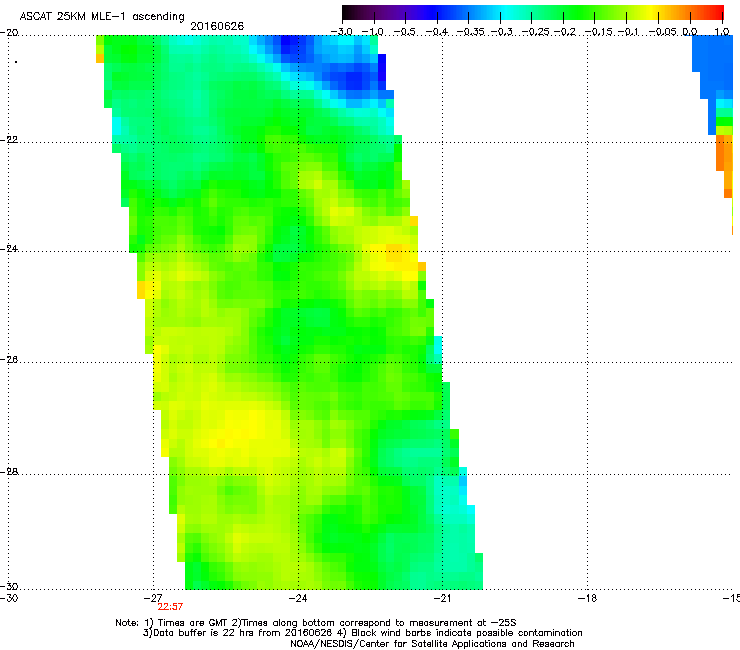Click the -1.0 color scale label

(373, 32)
